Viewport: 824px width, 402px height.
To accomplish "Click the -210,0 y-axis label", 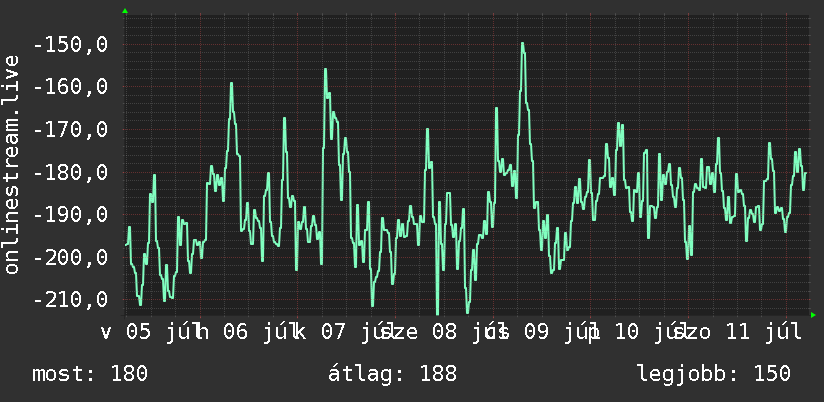I will (x=70, y=300).
